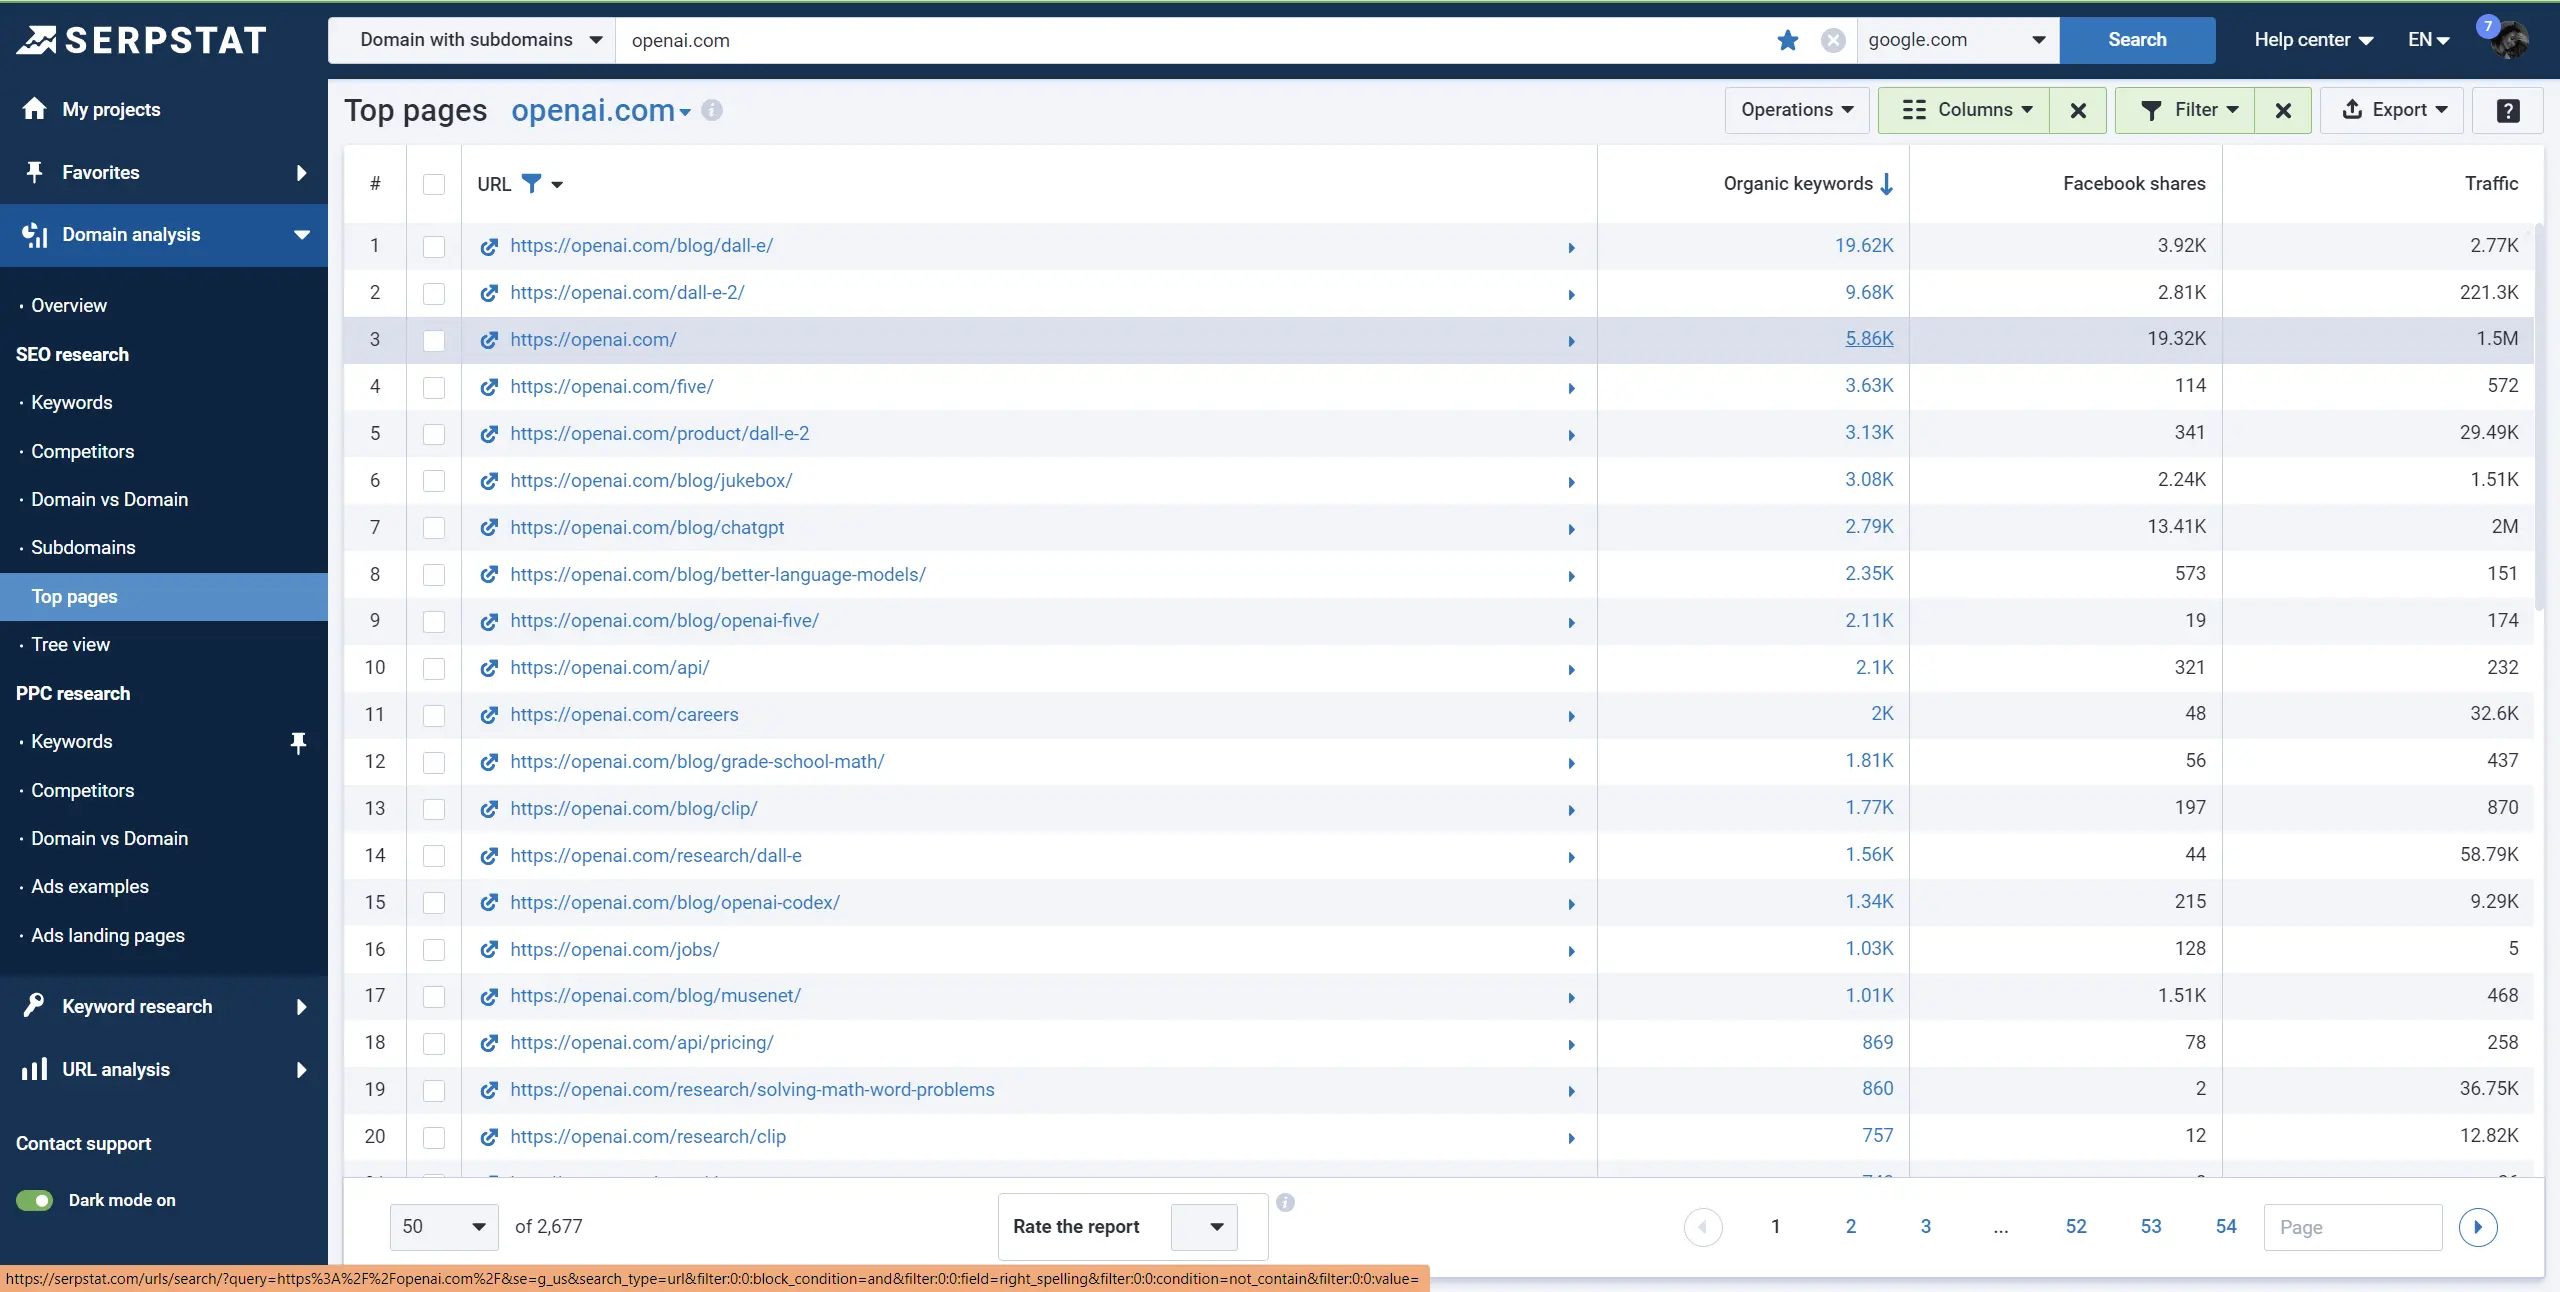This screenshot has height=1292, width=2560.
Task: Open SEO Competitors in sidebar
Action: [82, 451]
